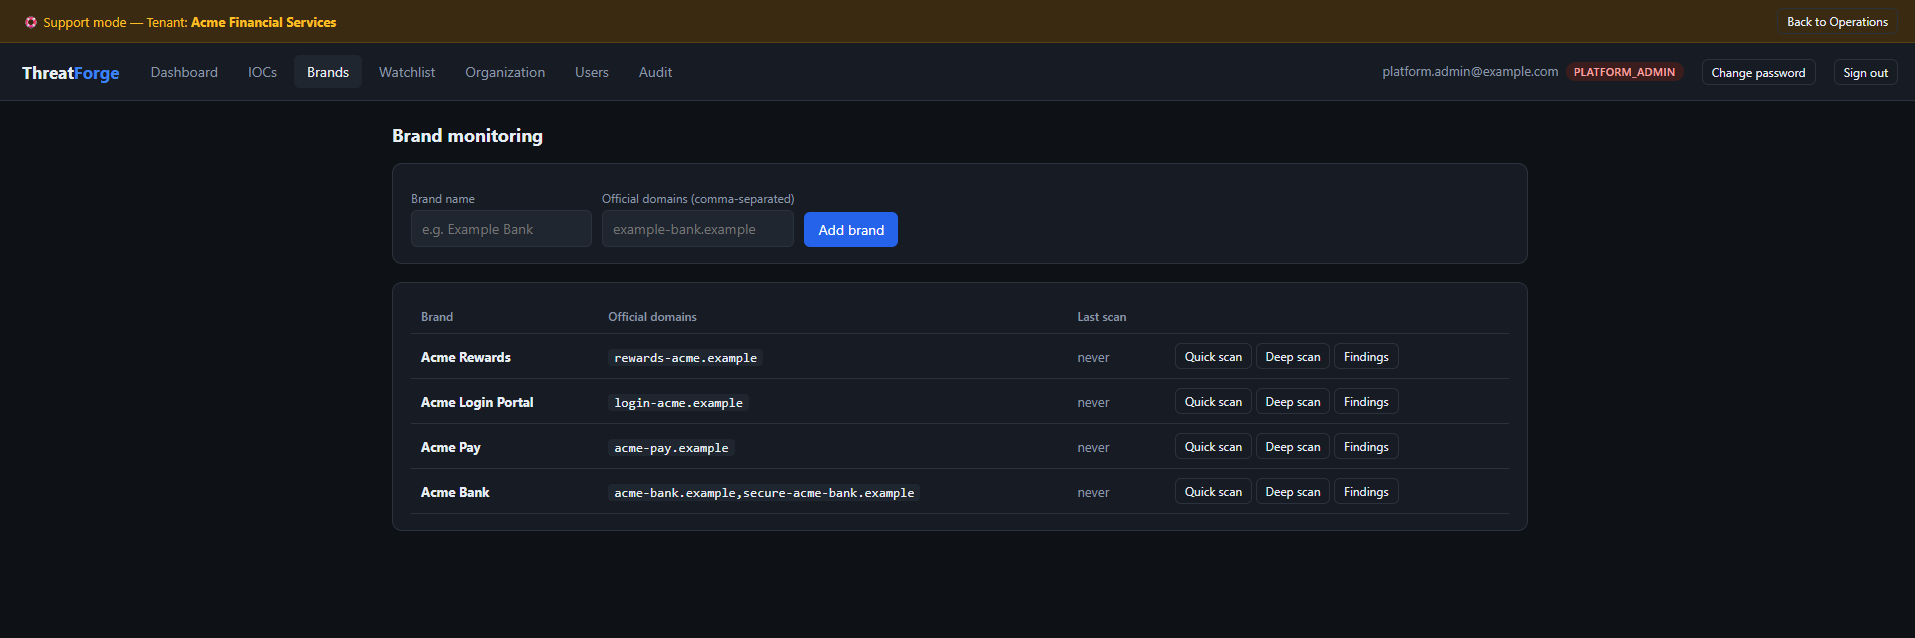Click the Add brand button
This screenshot has width=1915, height=638.
point(851,230)
